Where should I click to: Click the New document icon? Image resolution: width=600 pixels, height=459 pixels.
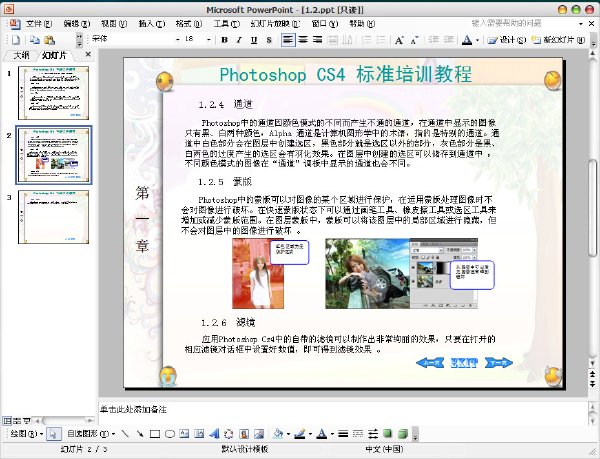pos(16,40)
